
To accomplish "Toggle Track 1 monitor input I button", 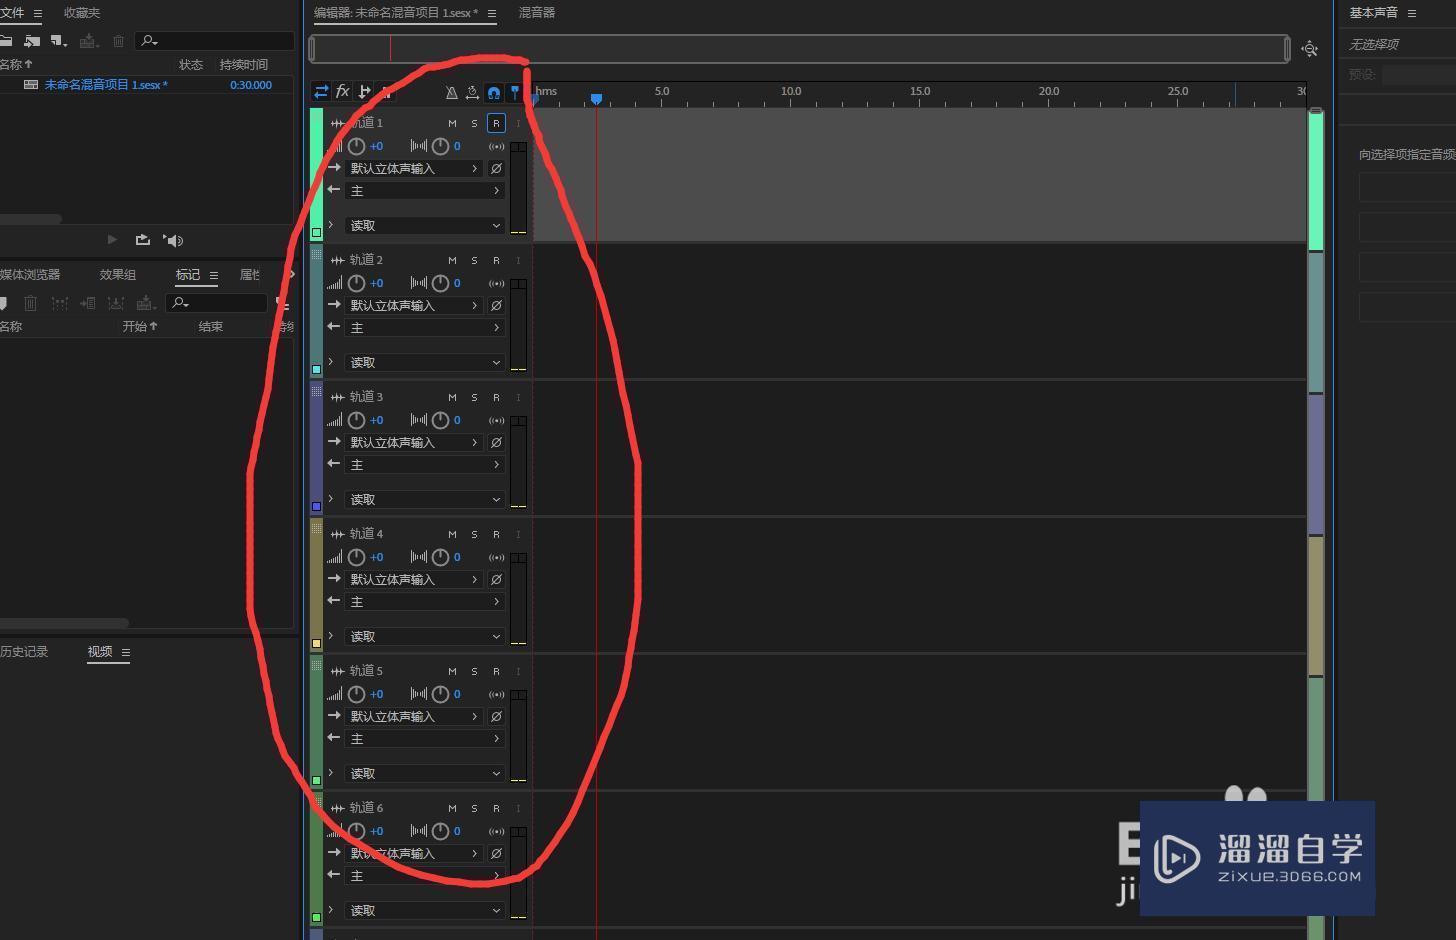I will 518,123.
